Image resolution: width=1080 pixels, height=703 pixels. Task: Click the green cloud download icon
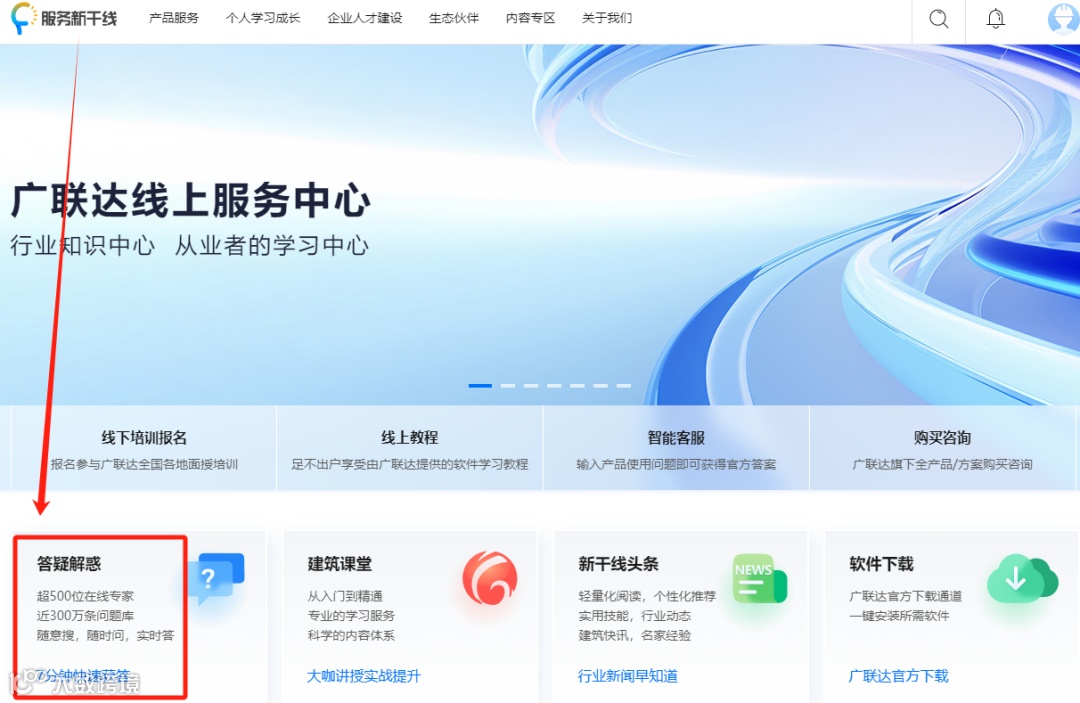pyautogui.click(x=1022, y=578)
